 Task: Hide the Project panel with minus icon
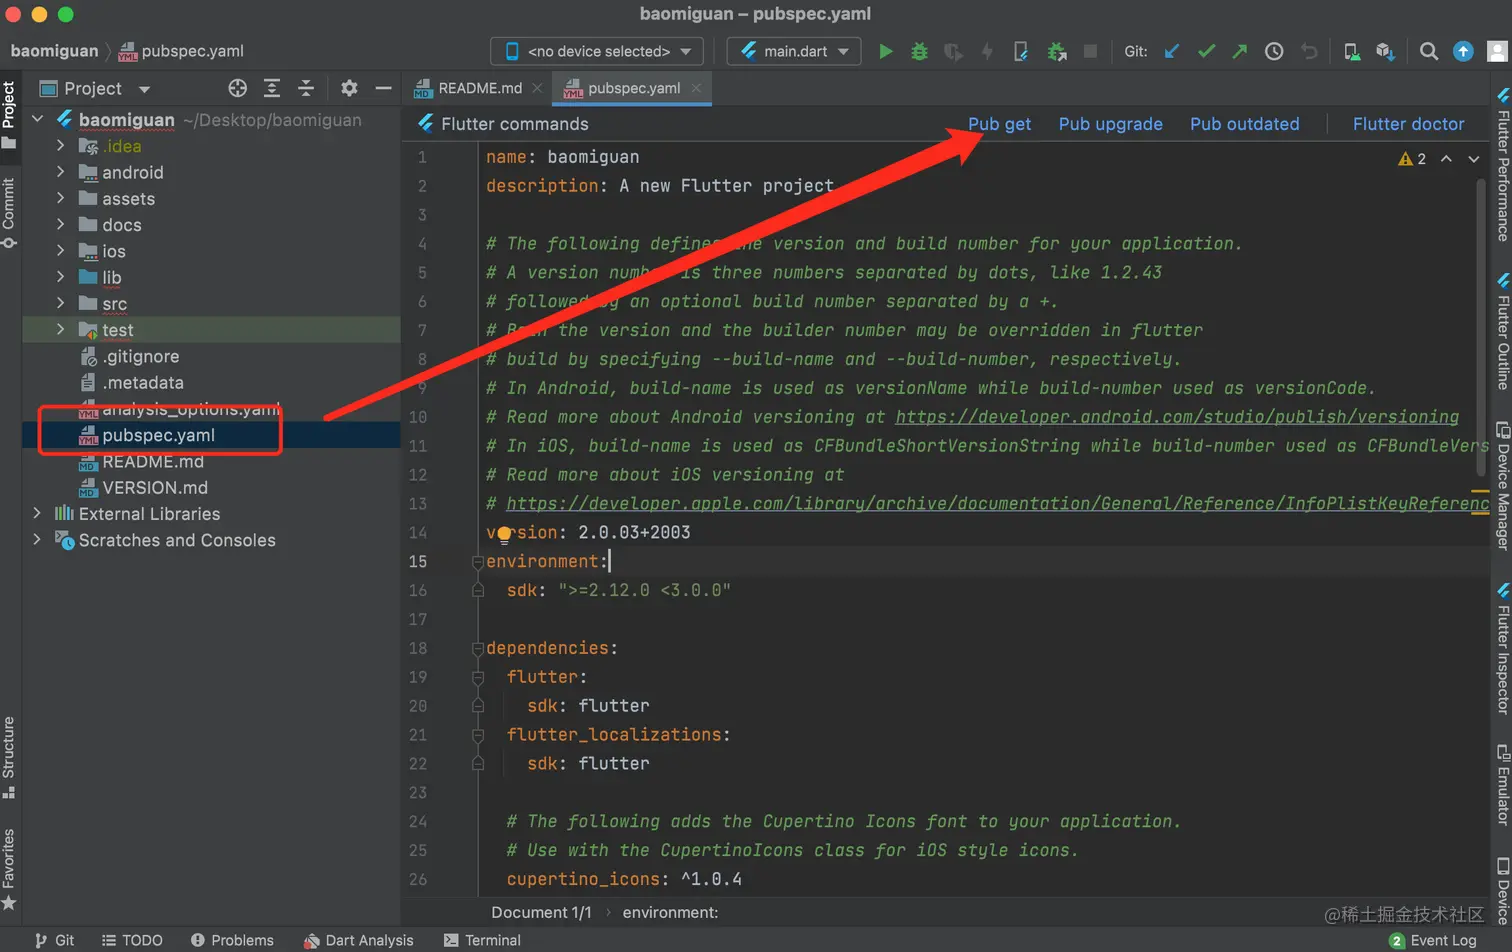point(383,88)
